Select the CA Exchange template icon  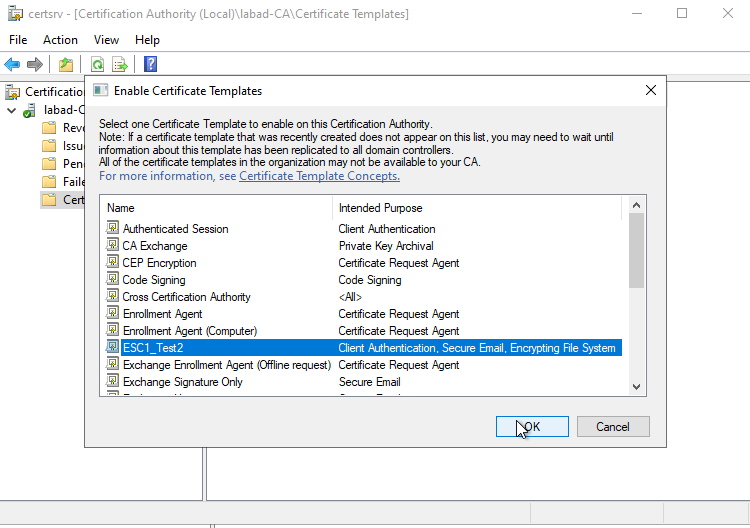[113, 246]
